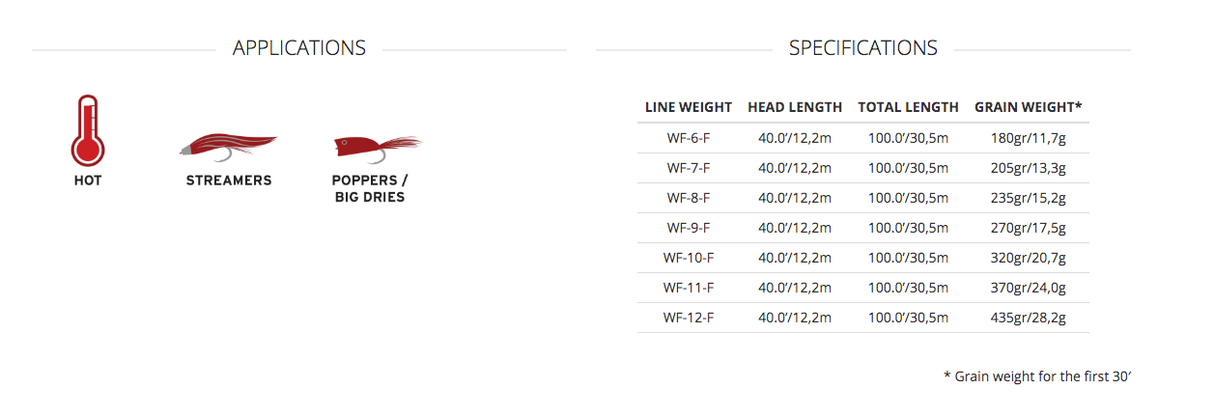Select the WF-12-F line weight cell

(x=688, y=318)
